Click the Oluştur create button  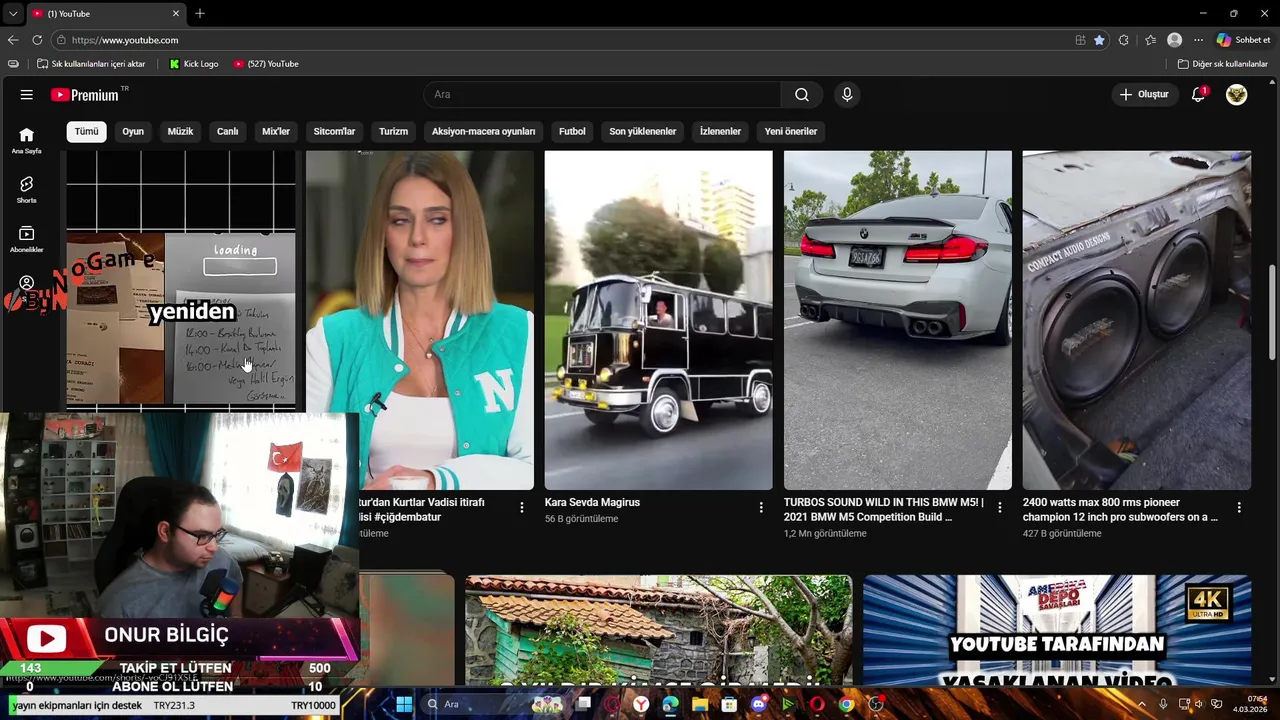pyautogui.click(x=1144, y=94)
